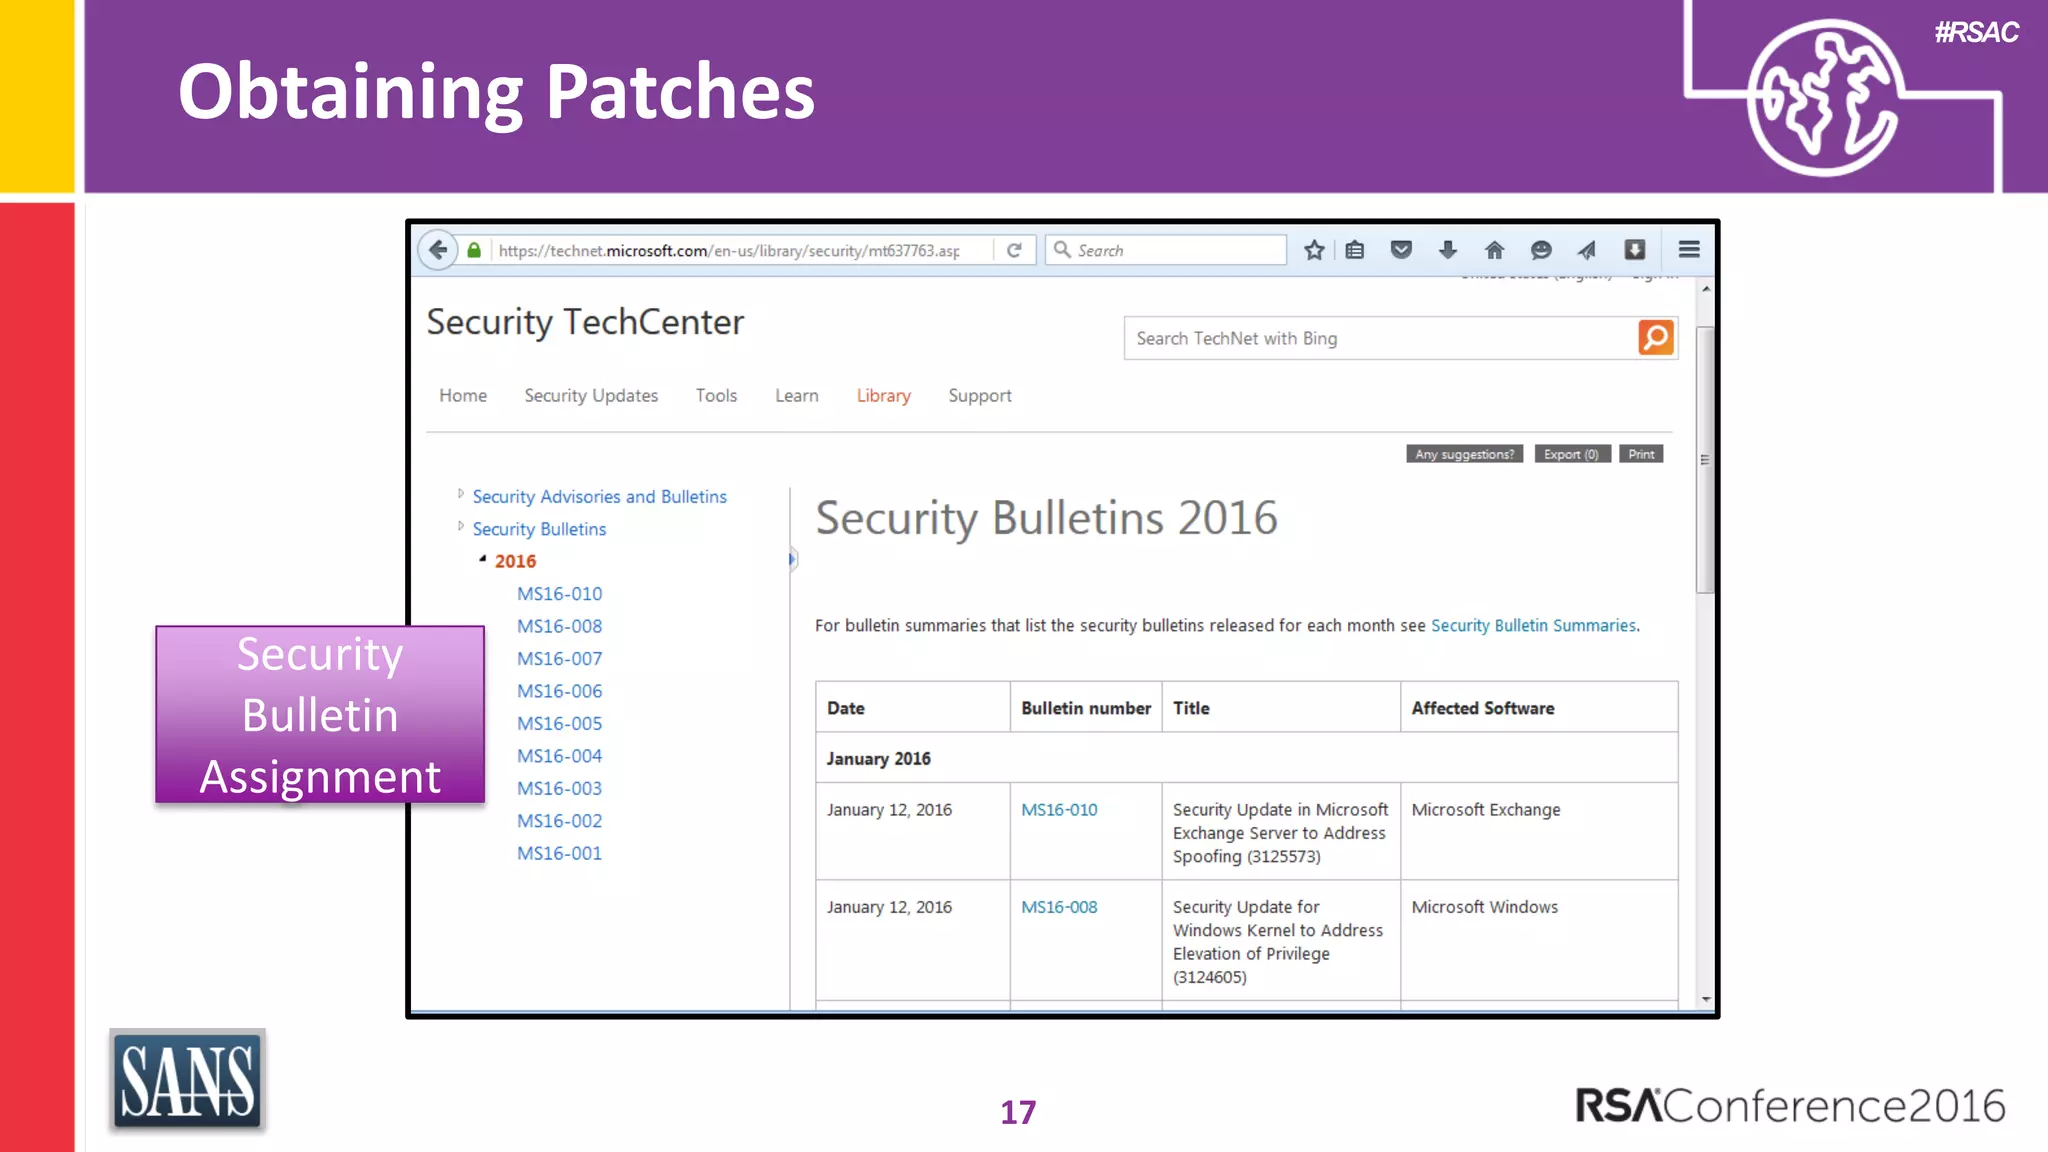2048x1152 pixels.
Task: Click the Date column header
Action: [912, 708]
